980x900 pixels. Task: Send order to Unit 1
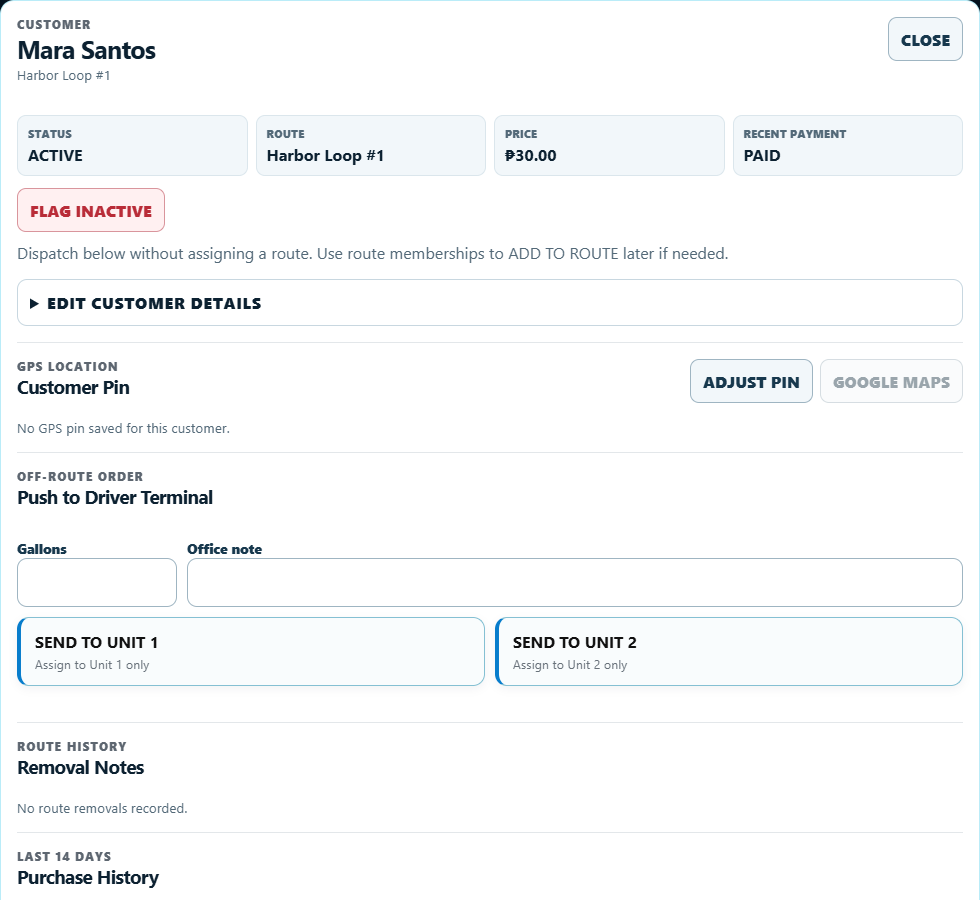pos(251,651)
